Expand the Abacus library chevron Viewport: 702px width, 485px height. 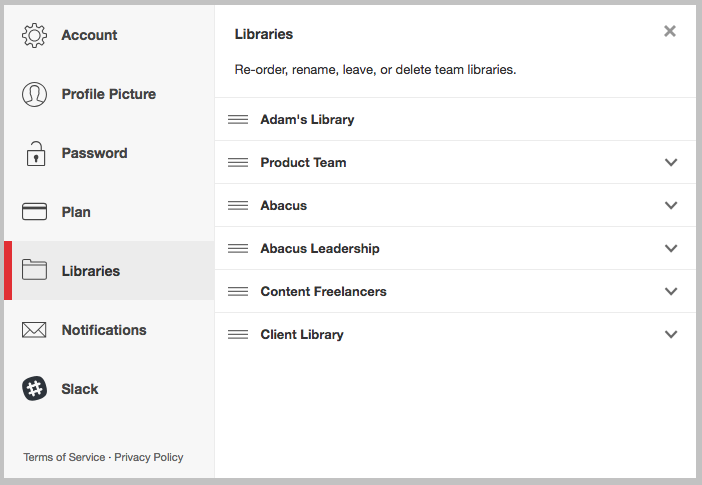[x=671, y=206]
